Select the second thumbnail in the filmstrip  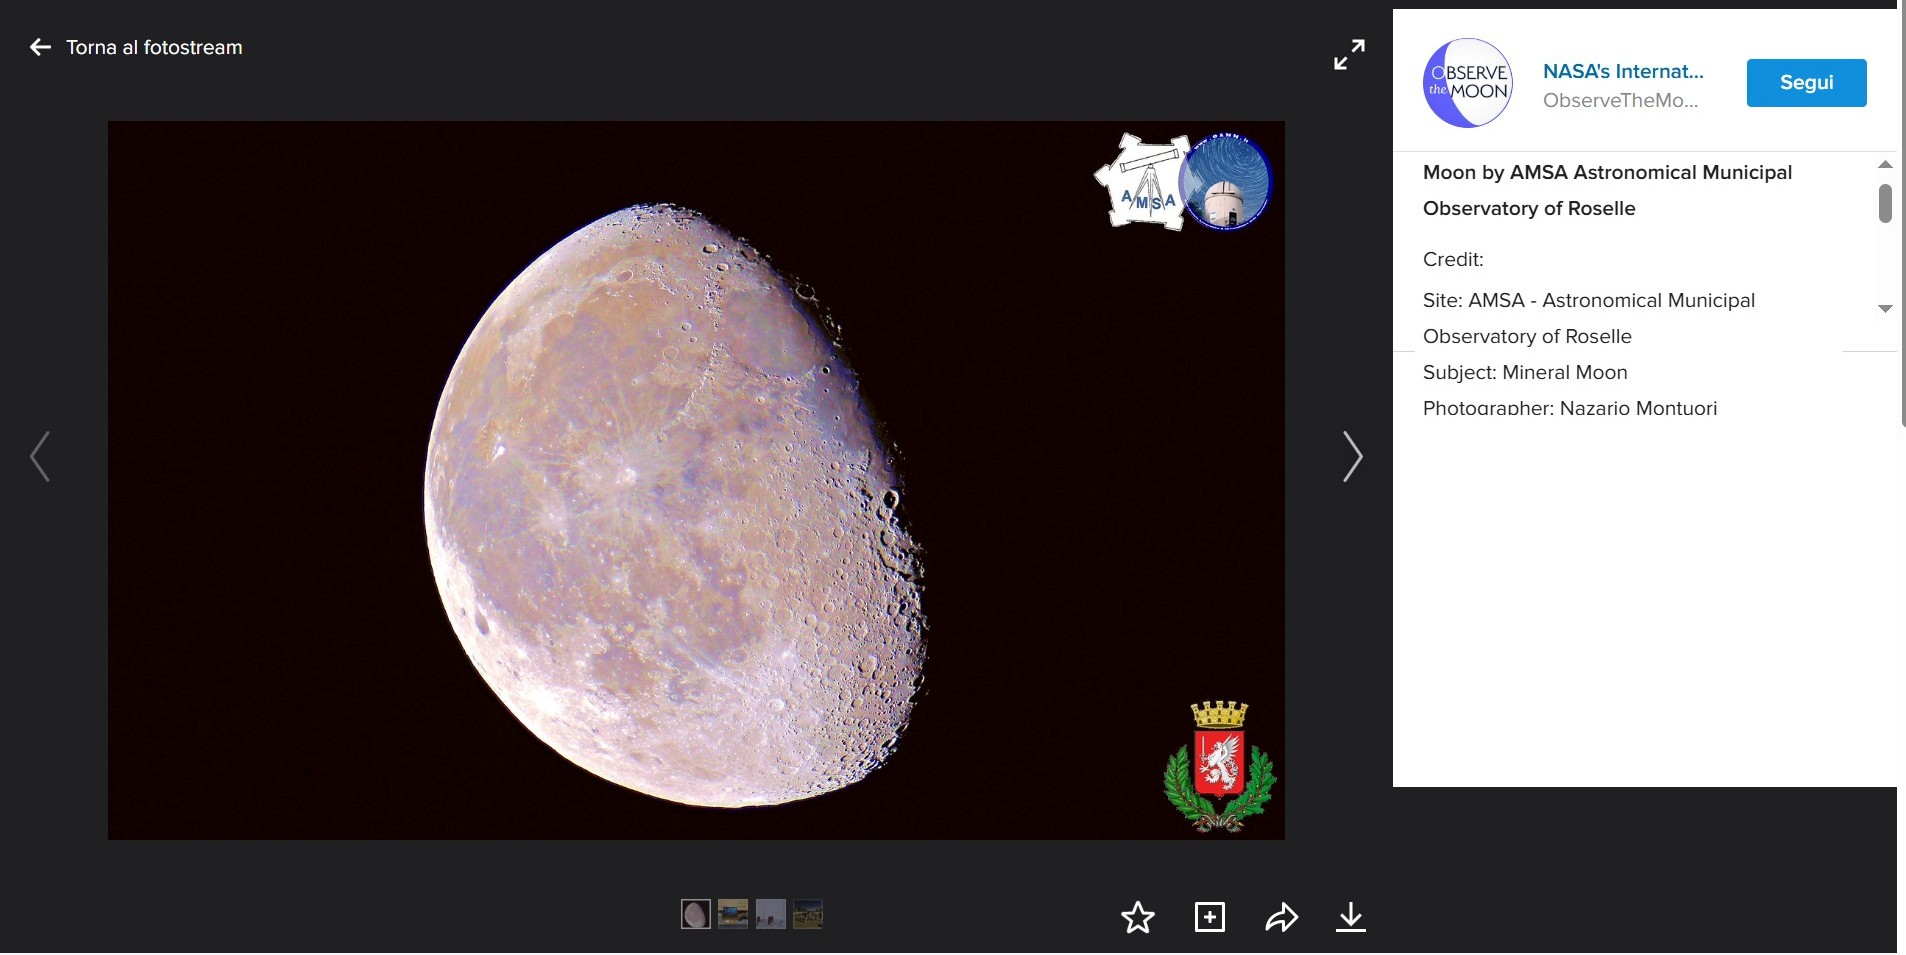pyautogui.click(x=733, y=914)
